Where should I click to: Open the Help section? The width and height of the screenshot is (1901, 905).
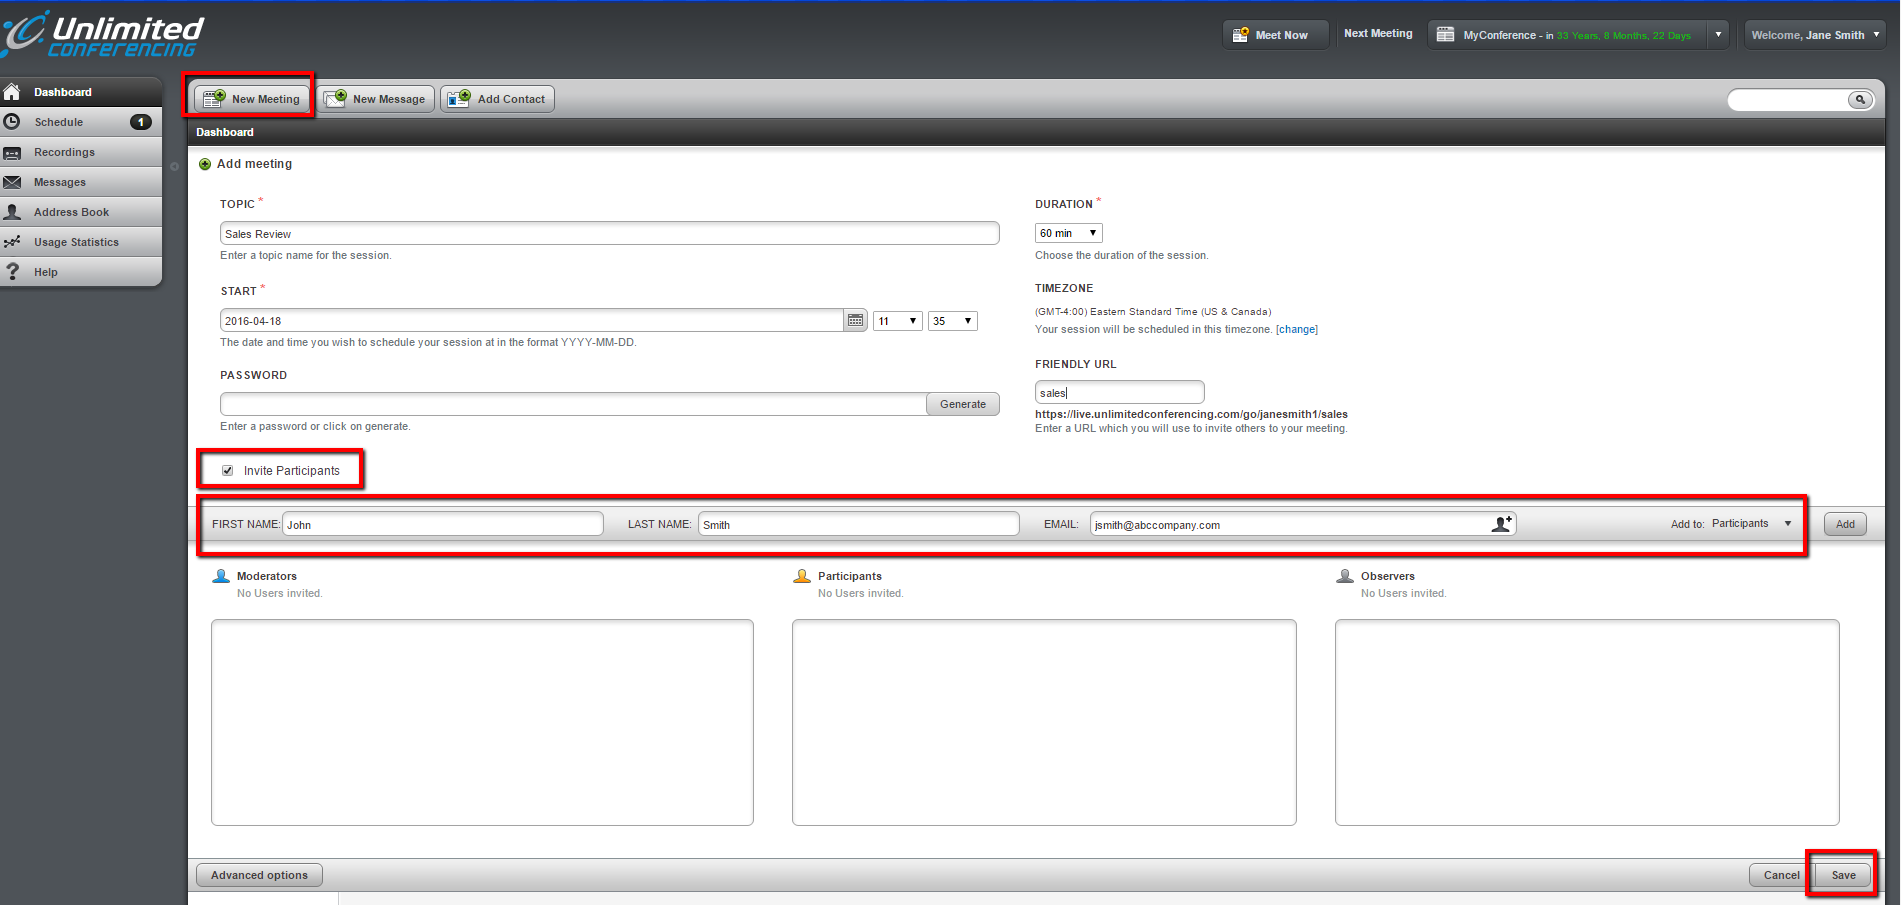[46, 272]
